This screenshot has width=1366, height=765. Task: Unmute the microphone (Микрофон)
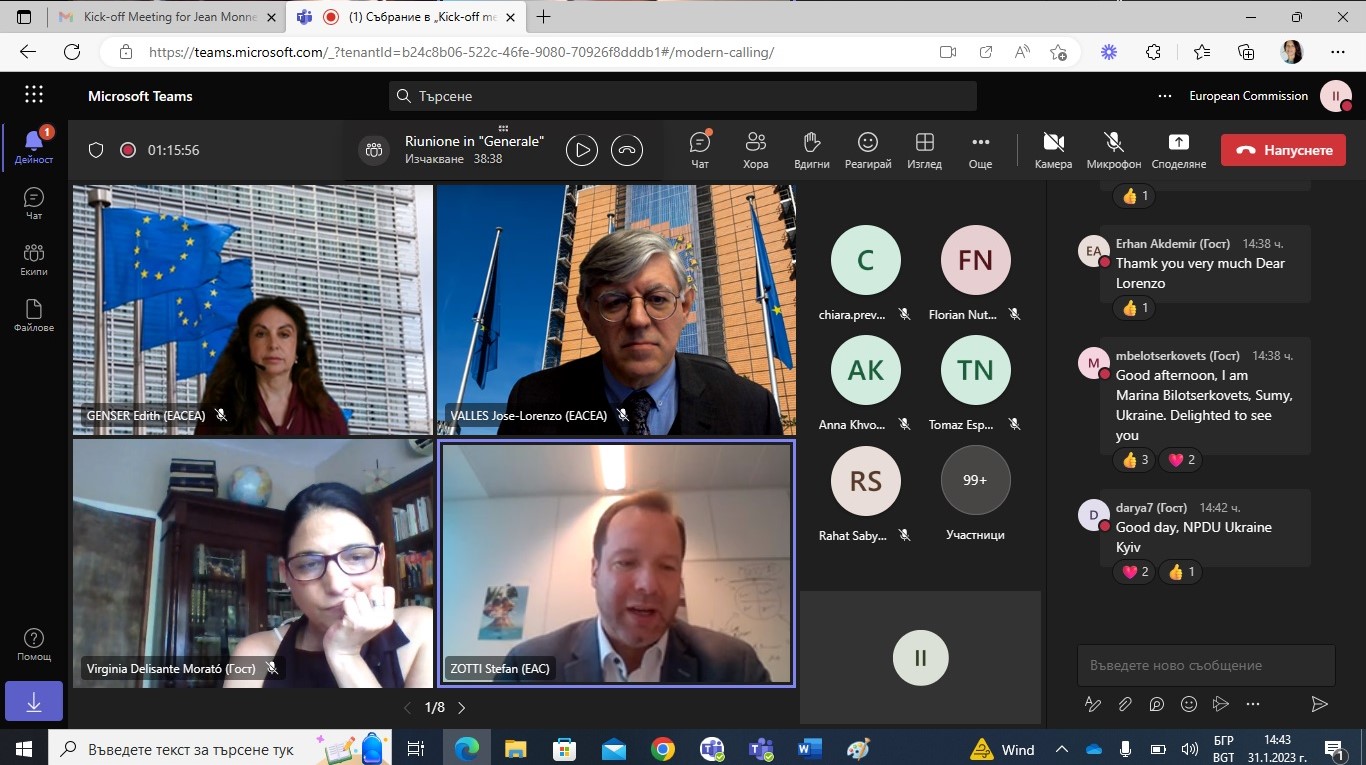tap(1114, 150)
